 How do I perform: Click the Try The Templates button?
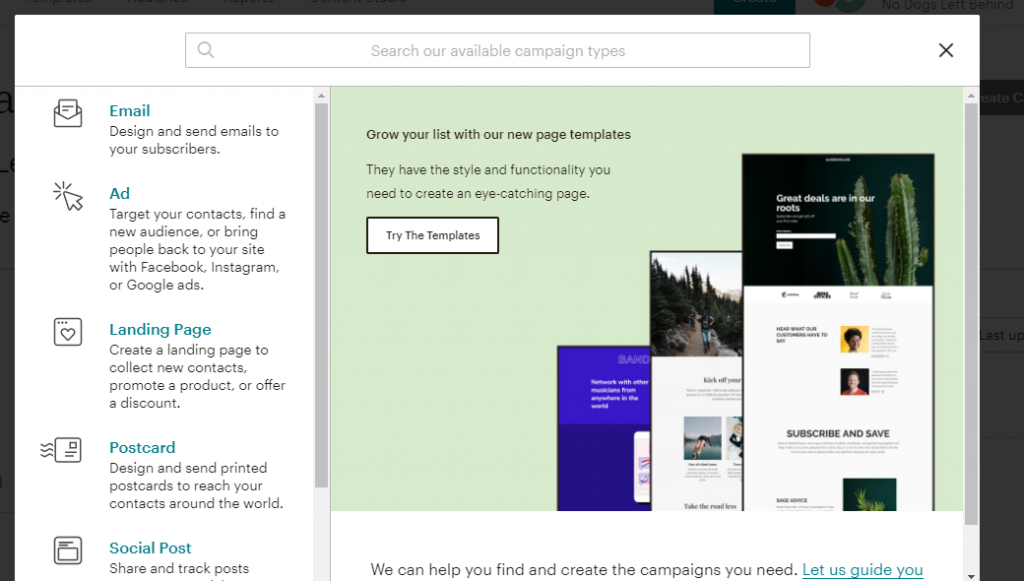[432, 235]
